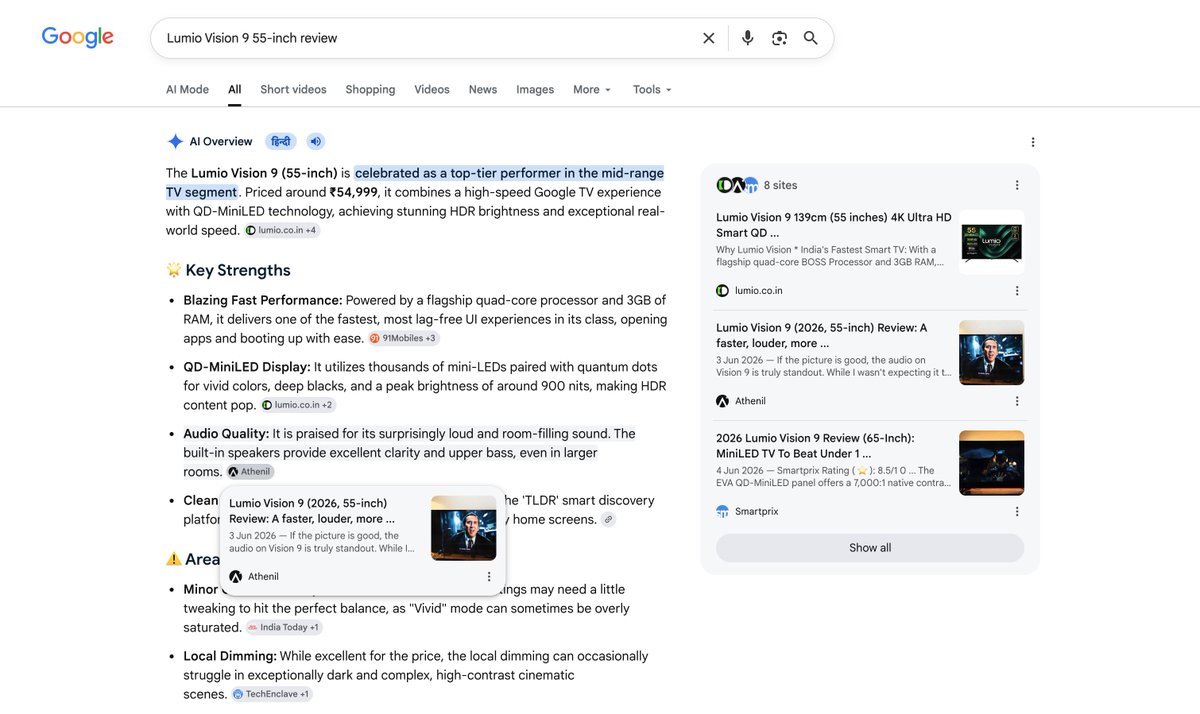Open options for lumio.co.in result

pyautogui.click(x=1017, y=291)
